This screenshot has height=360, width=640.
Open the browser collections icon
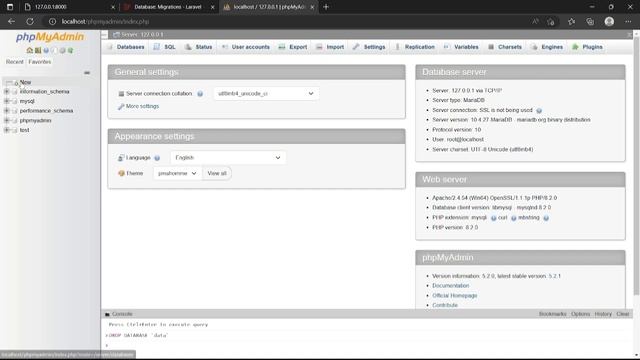[x=590, y=22]
